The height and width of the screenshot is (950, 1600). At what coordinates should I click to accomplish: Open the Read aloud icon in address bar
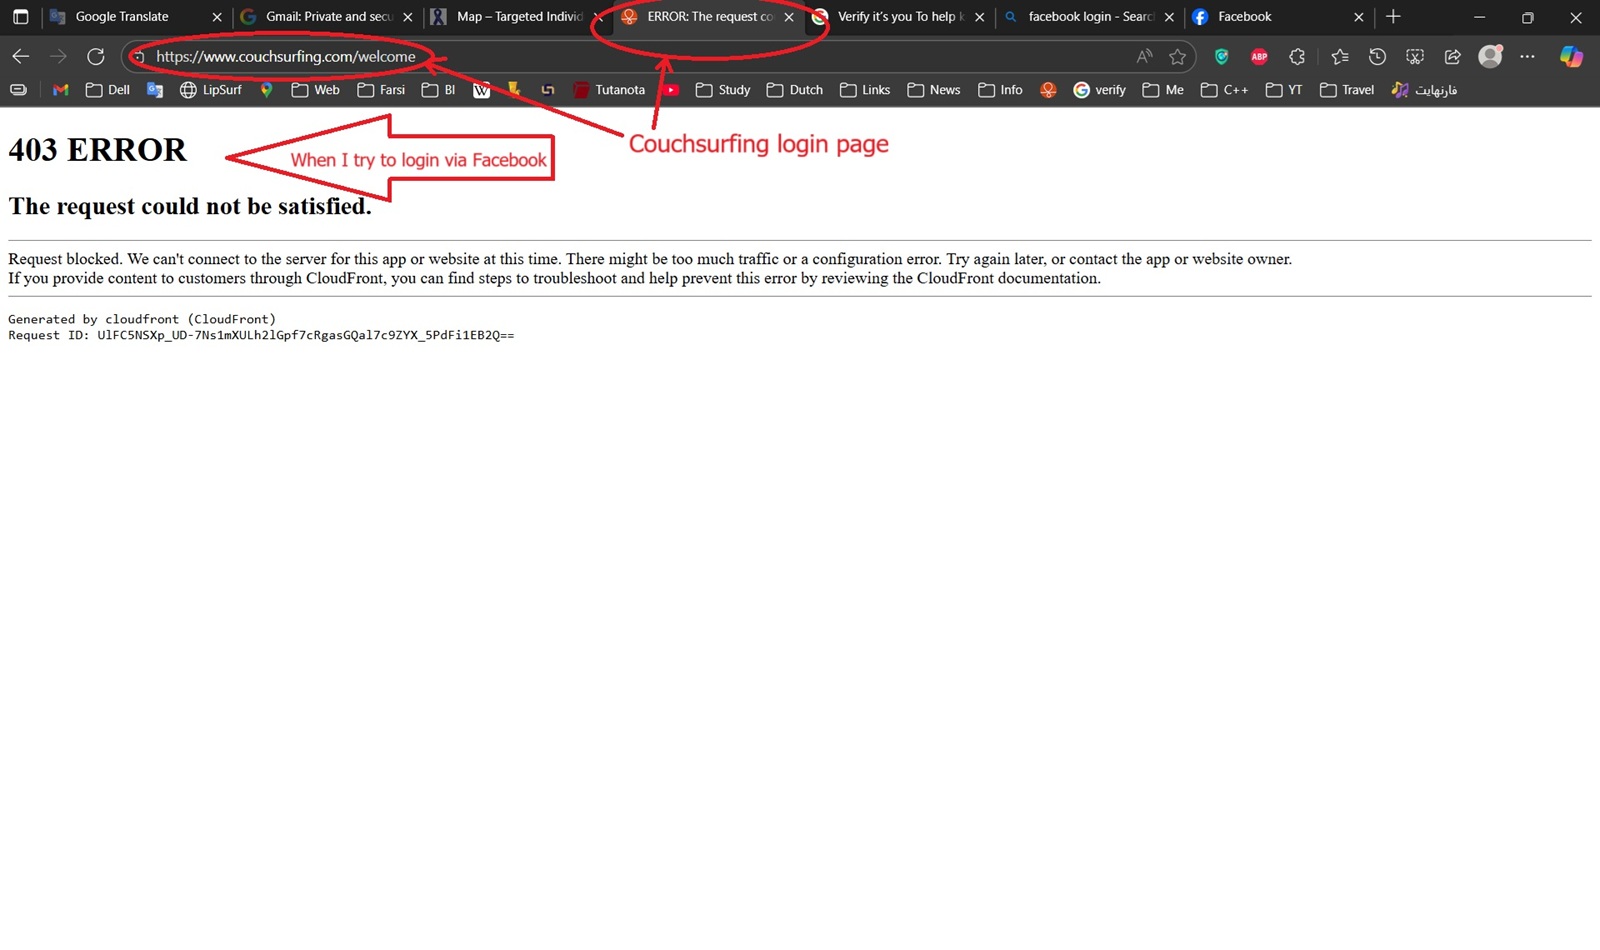click(x=1144, y=57)
